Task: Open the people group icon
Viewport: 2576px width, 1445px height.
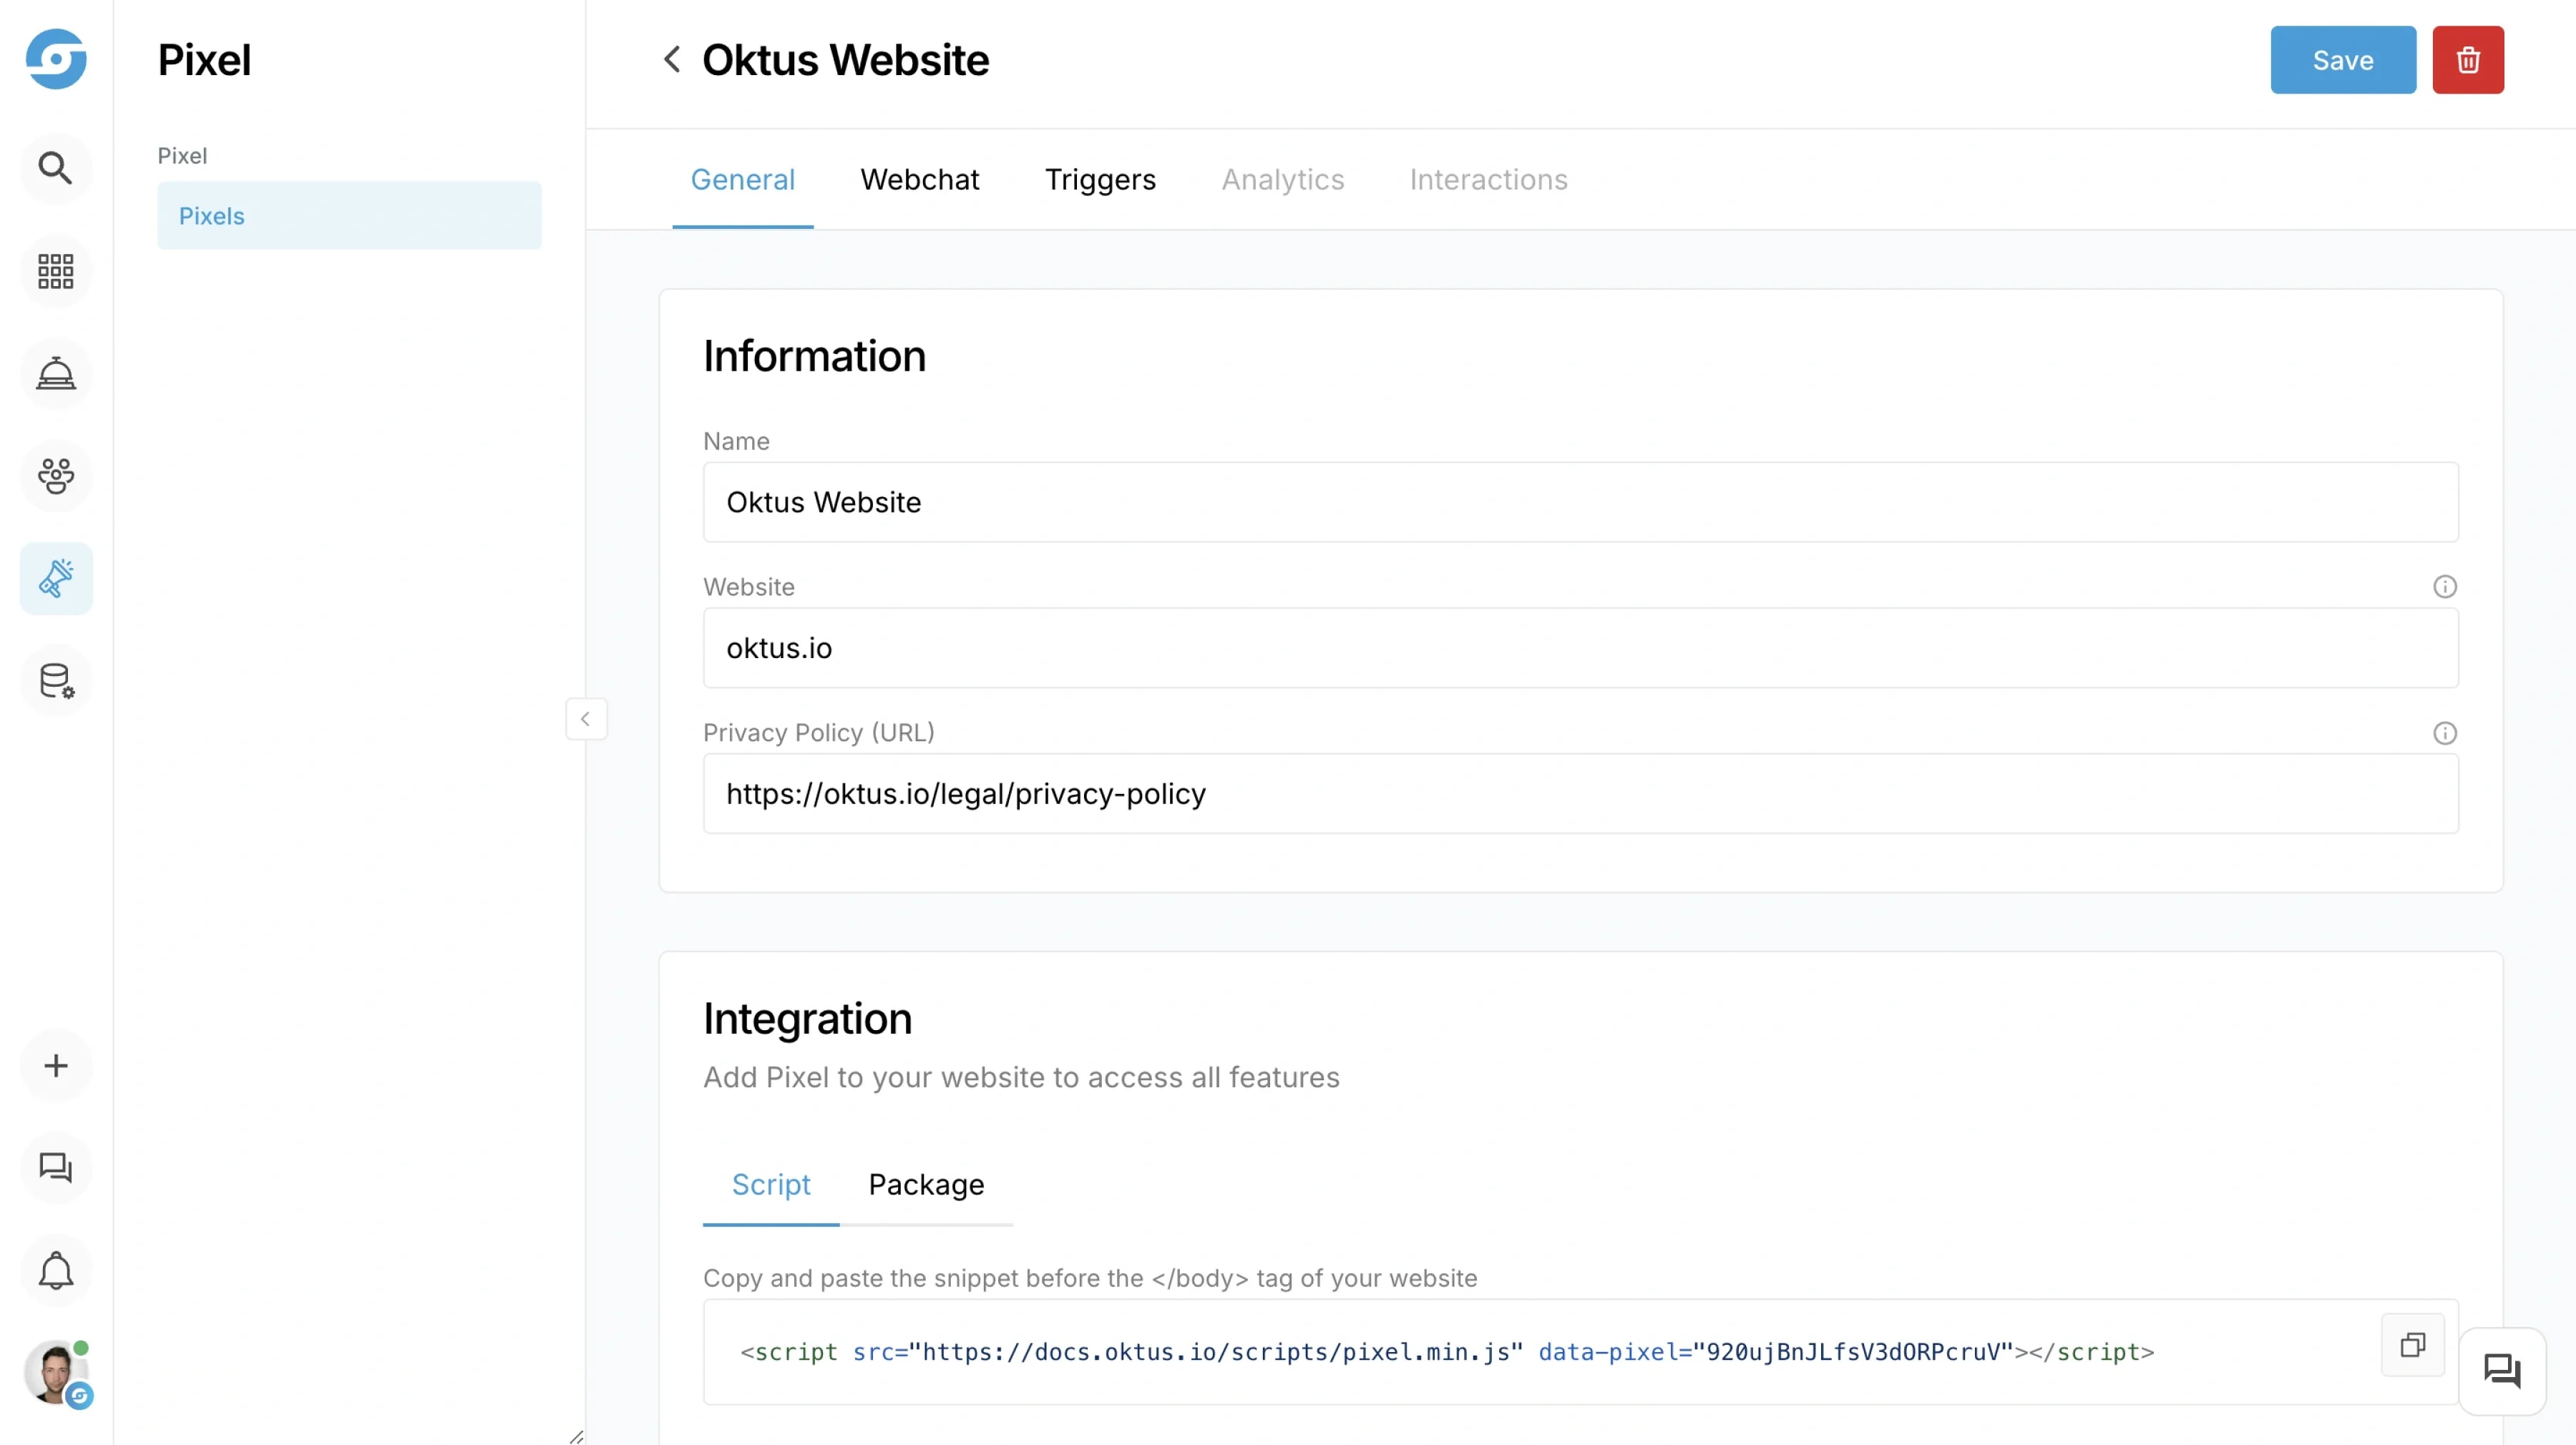Action: point(56,476)
